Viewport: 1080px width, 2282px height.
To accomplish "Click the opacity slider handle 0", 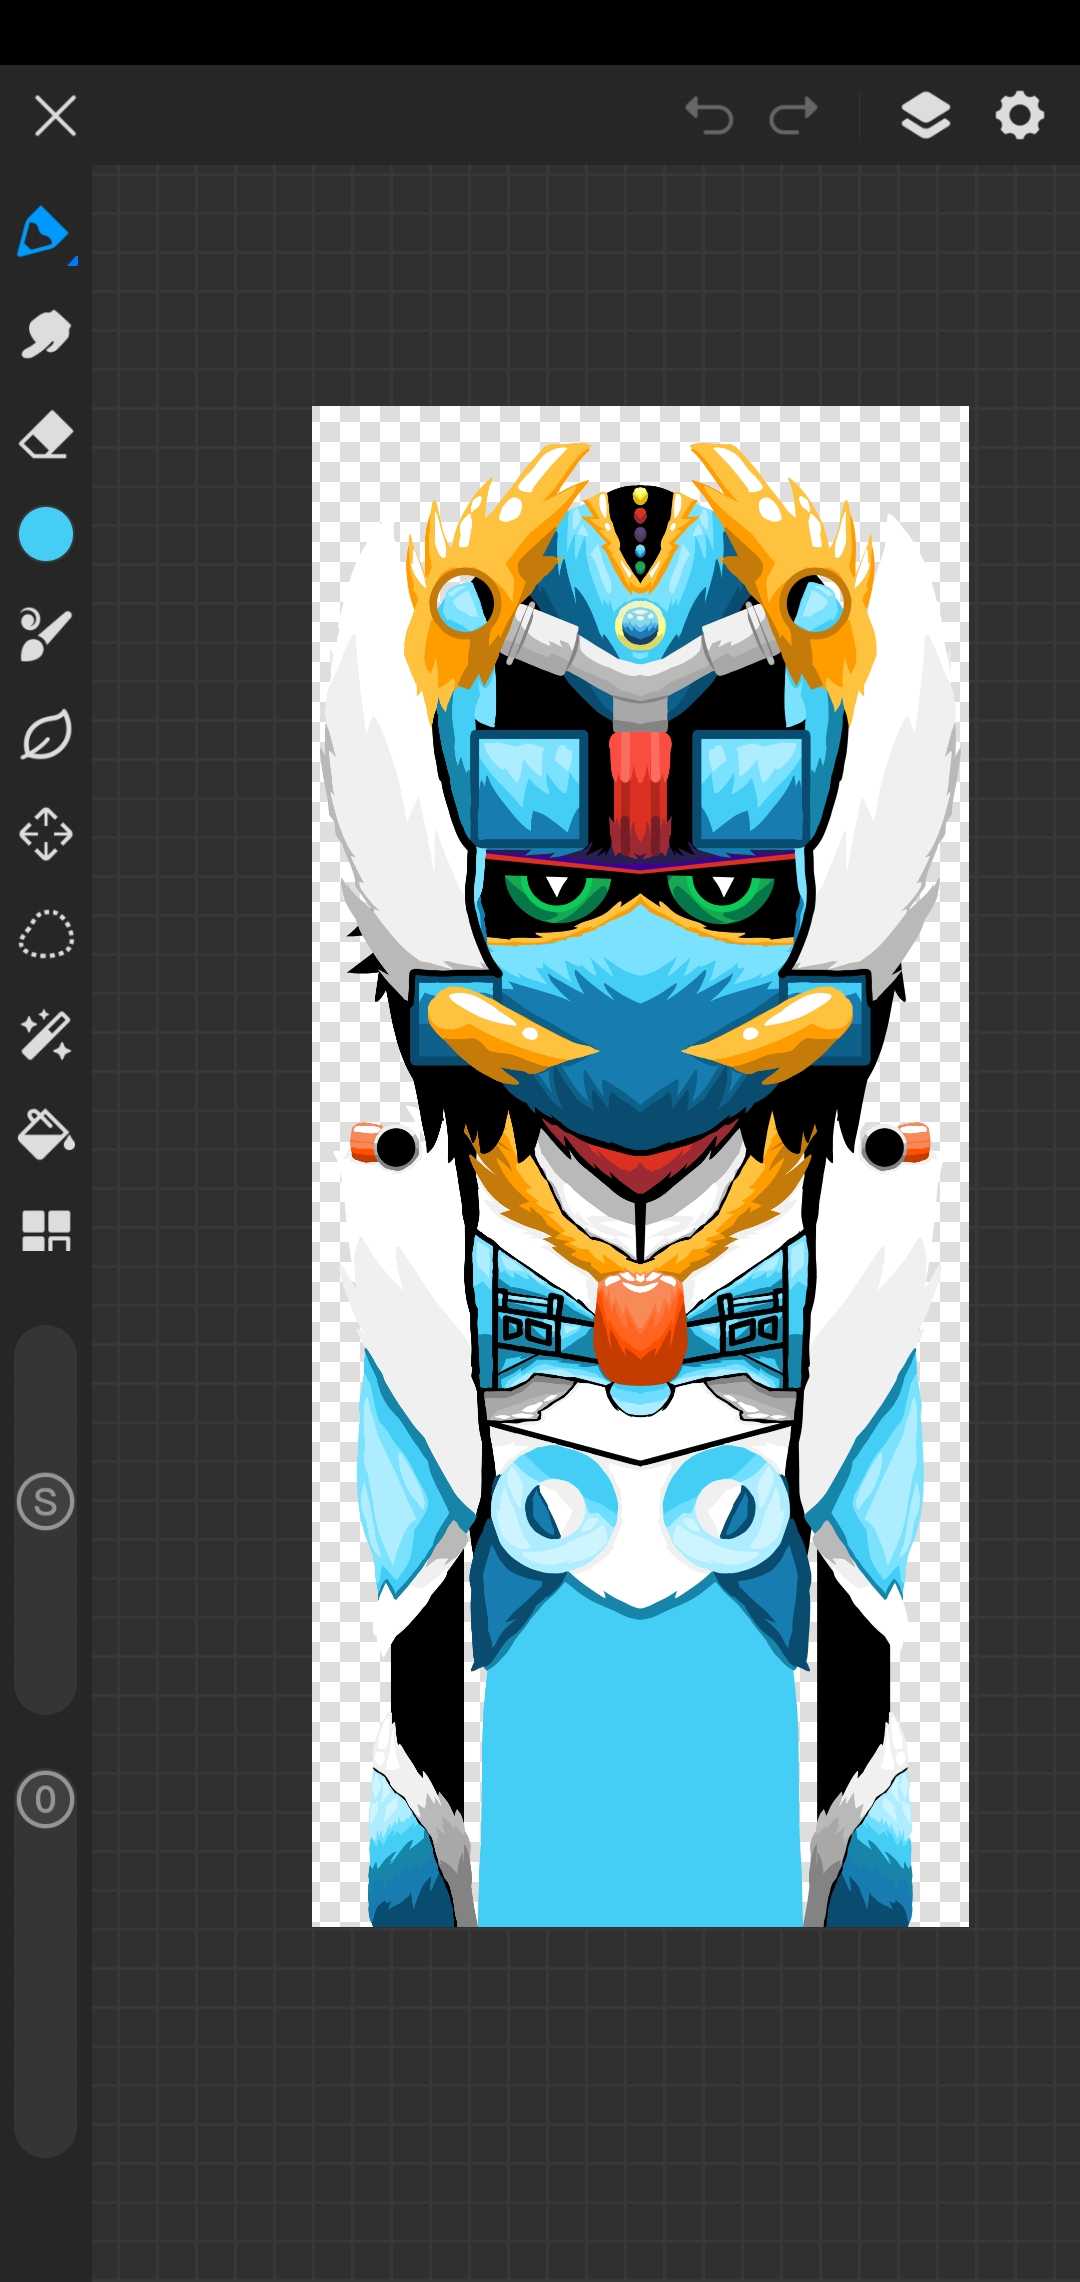I will [46, 1800].
